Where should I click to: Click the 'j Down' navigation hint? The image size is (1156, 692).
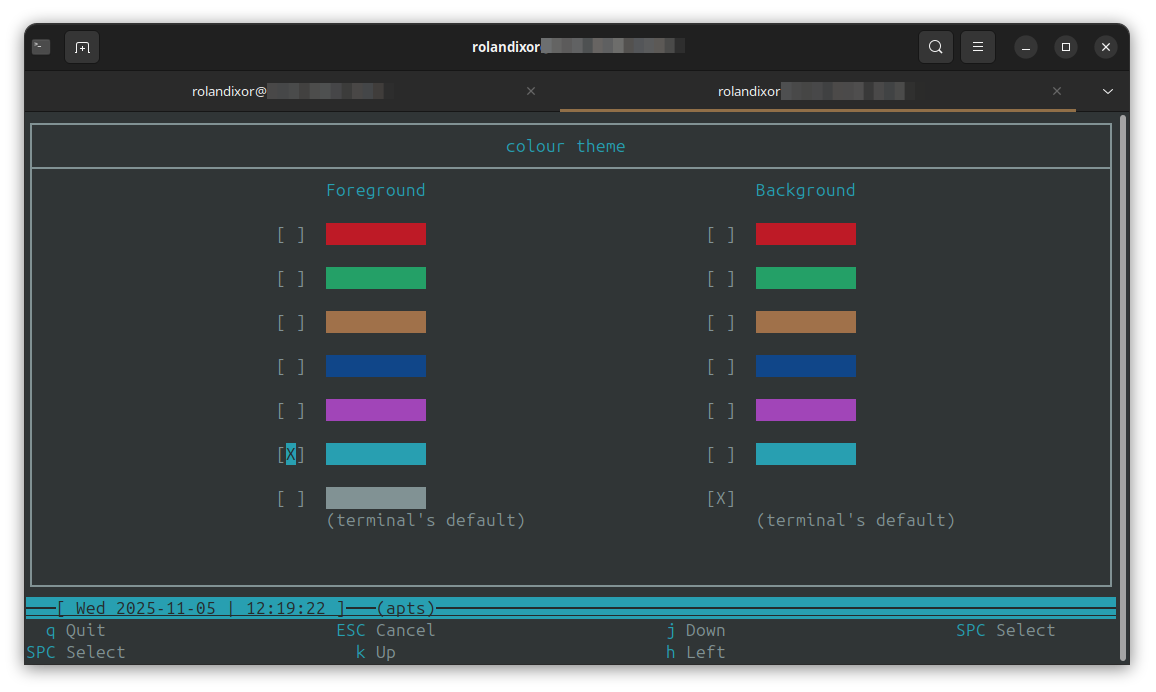pos(696,630)
